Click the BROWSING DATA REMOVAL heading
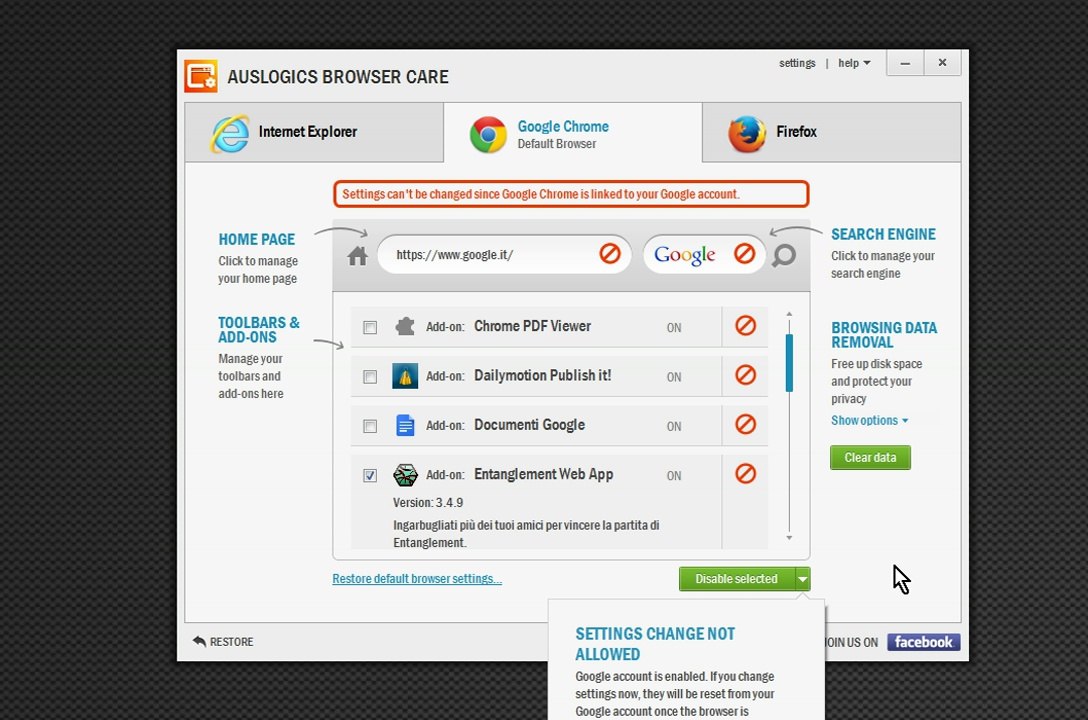The width and height of the screenshot is (1088, 720). [x=884, y=334]
